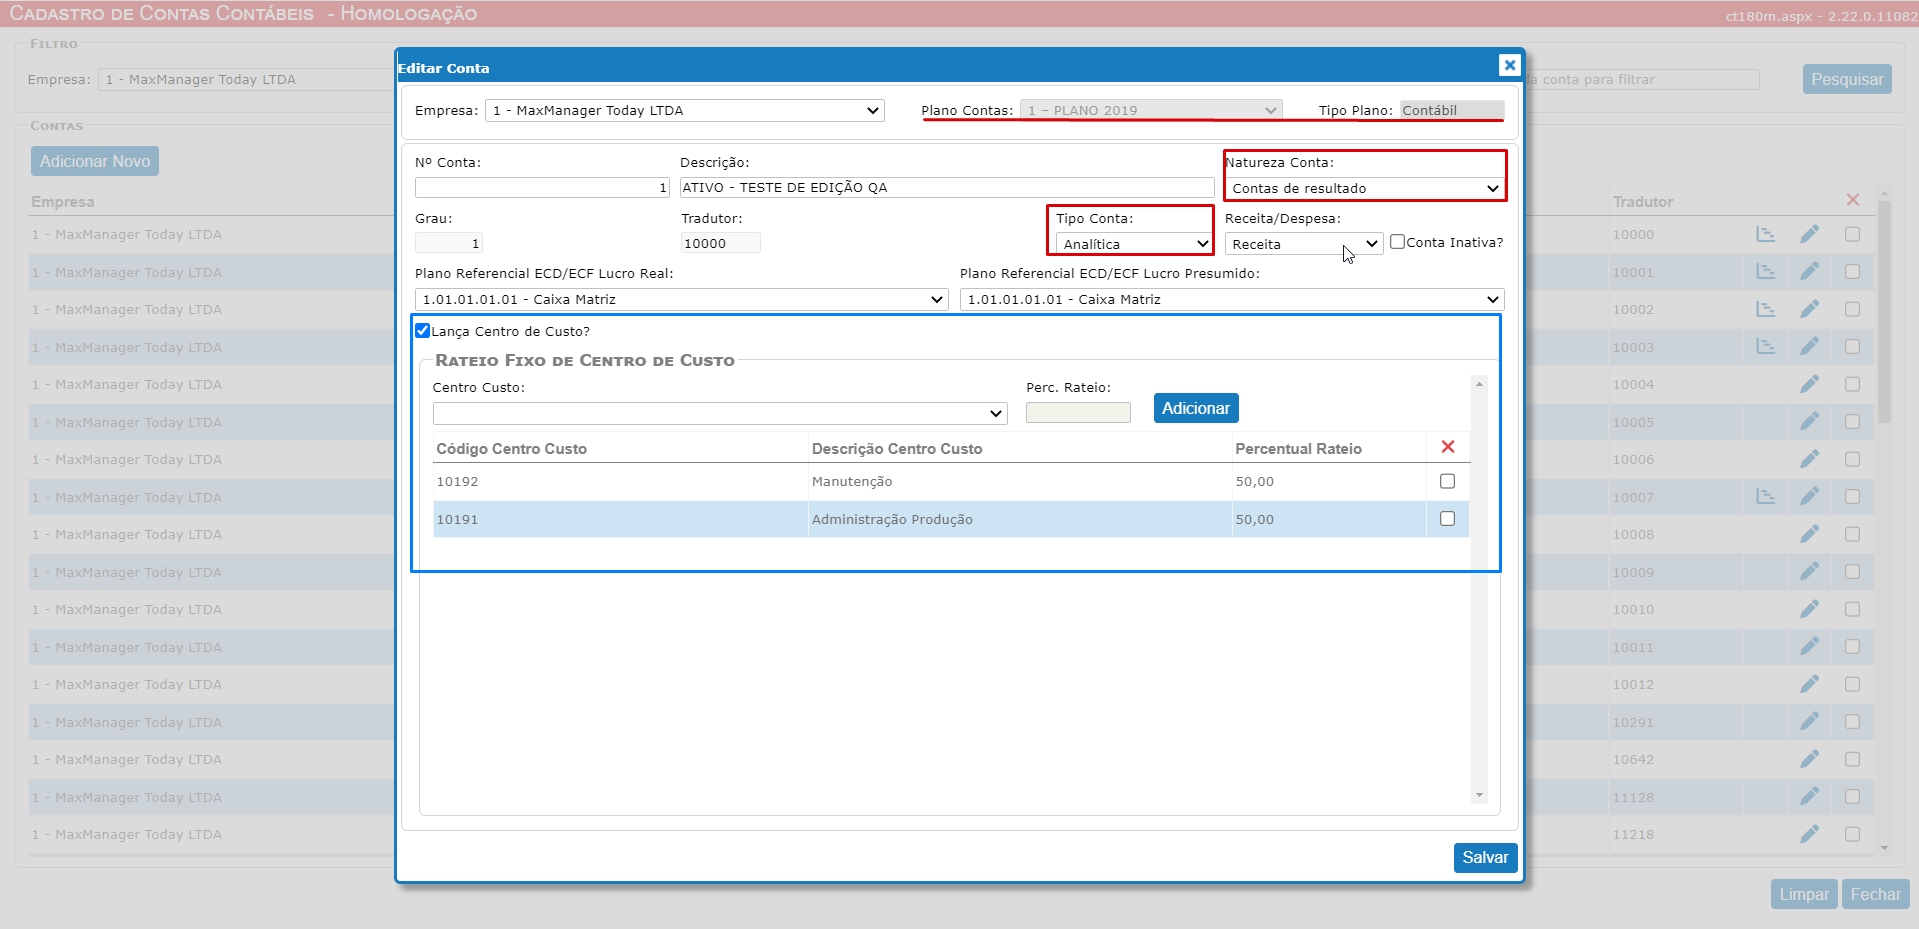Click the pencil edit icon for tradutor 11218
Viewport: 1919px width, 929px height.
[x=1809, y=834]
